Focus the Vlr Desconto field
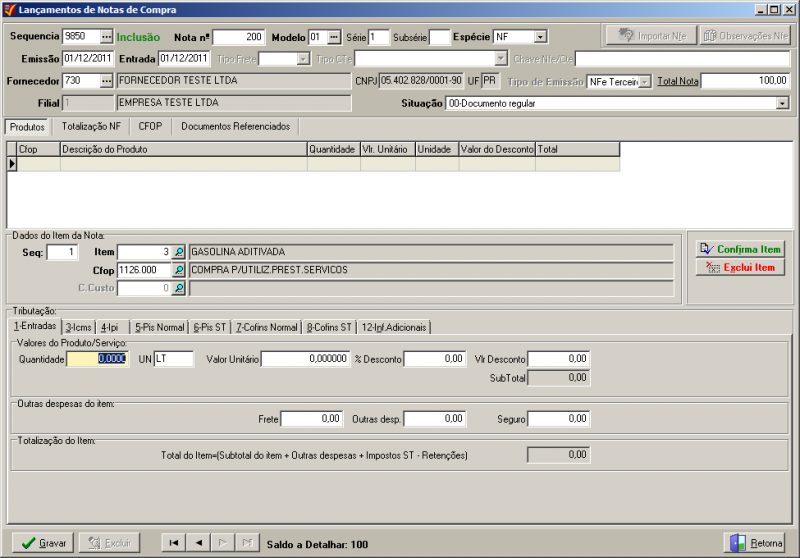 coord(559,359)
